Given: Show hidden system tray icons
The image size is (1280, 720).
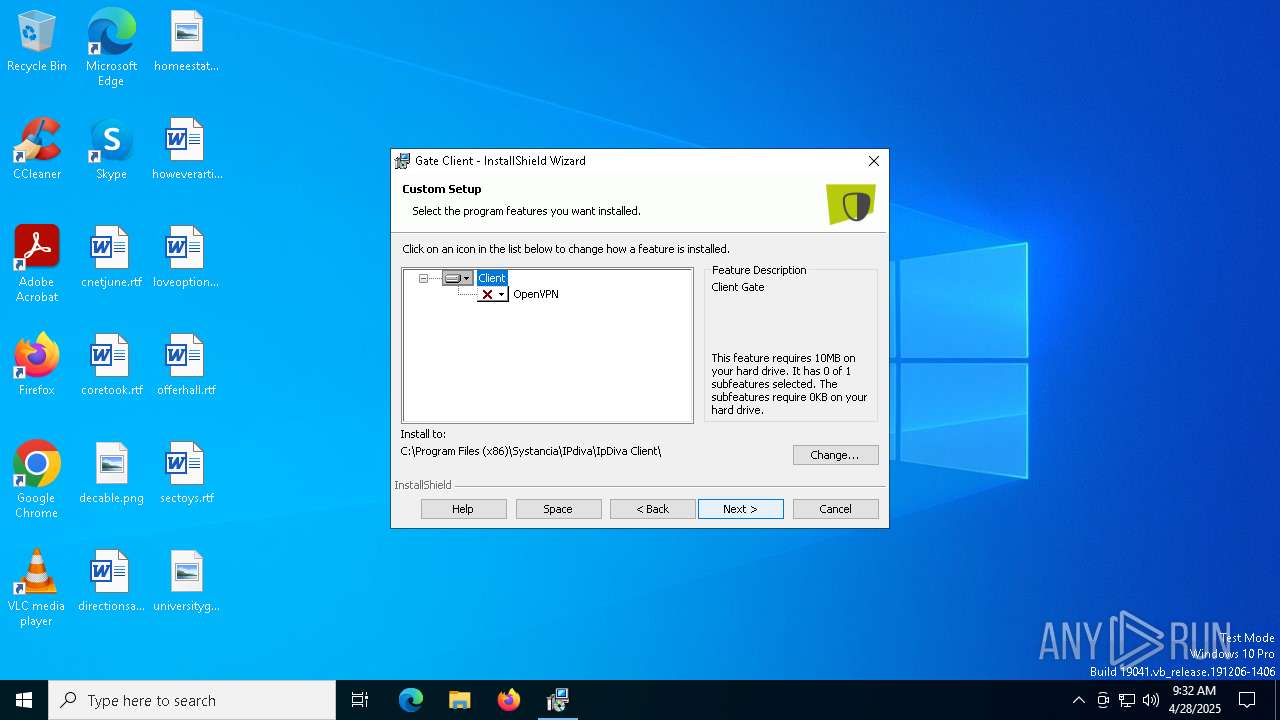Looking at the screenshot, I should pyautogui.click(x=1078, y=700).
